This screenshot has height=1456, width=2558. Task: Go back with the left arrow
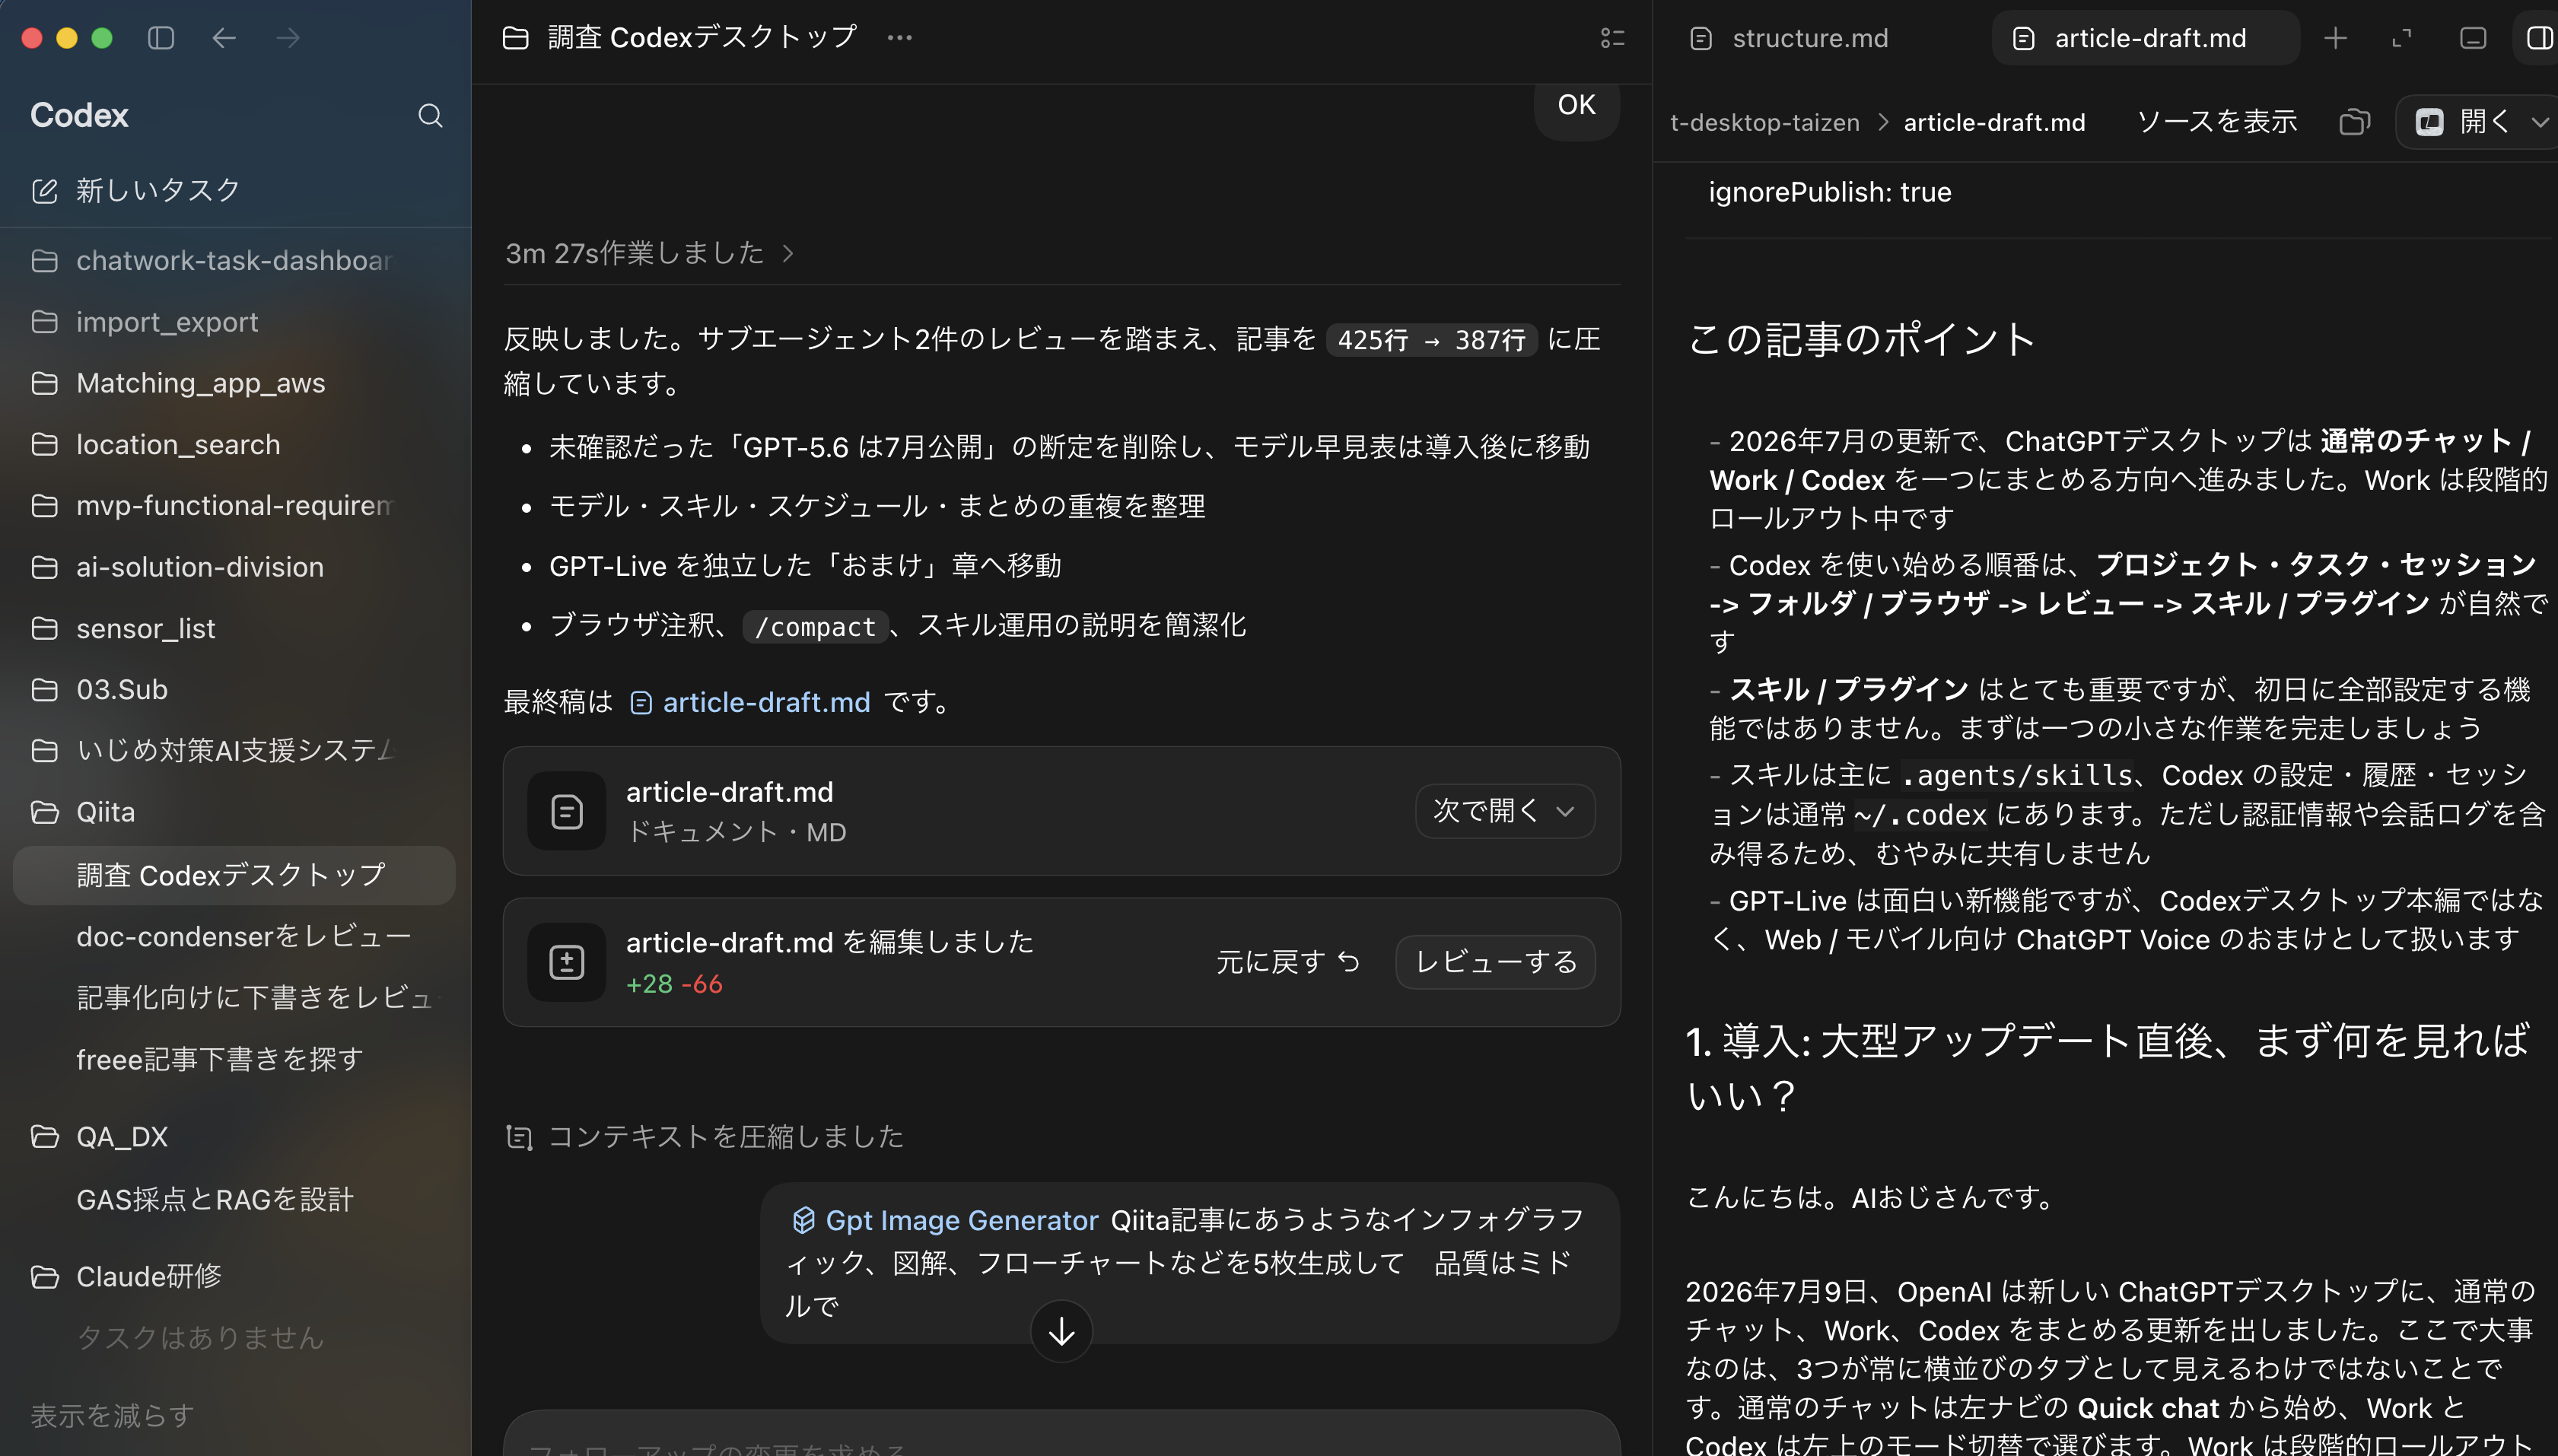point(224,38)
